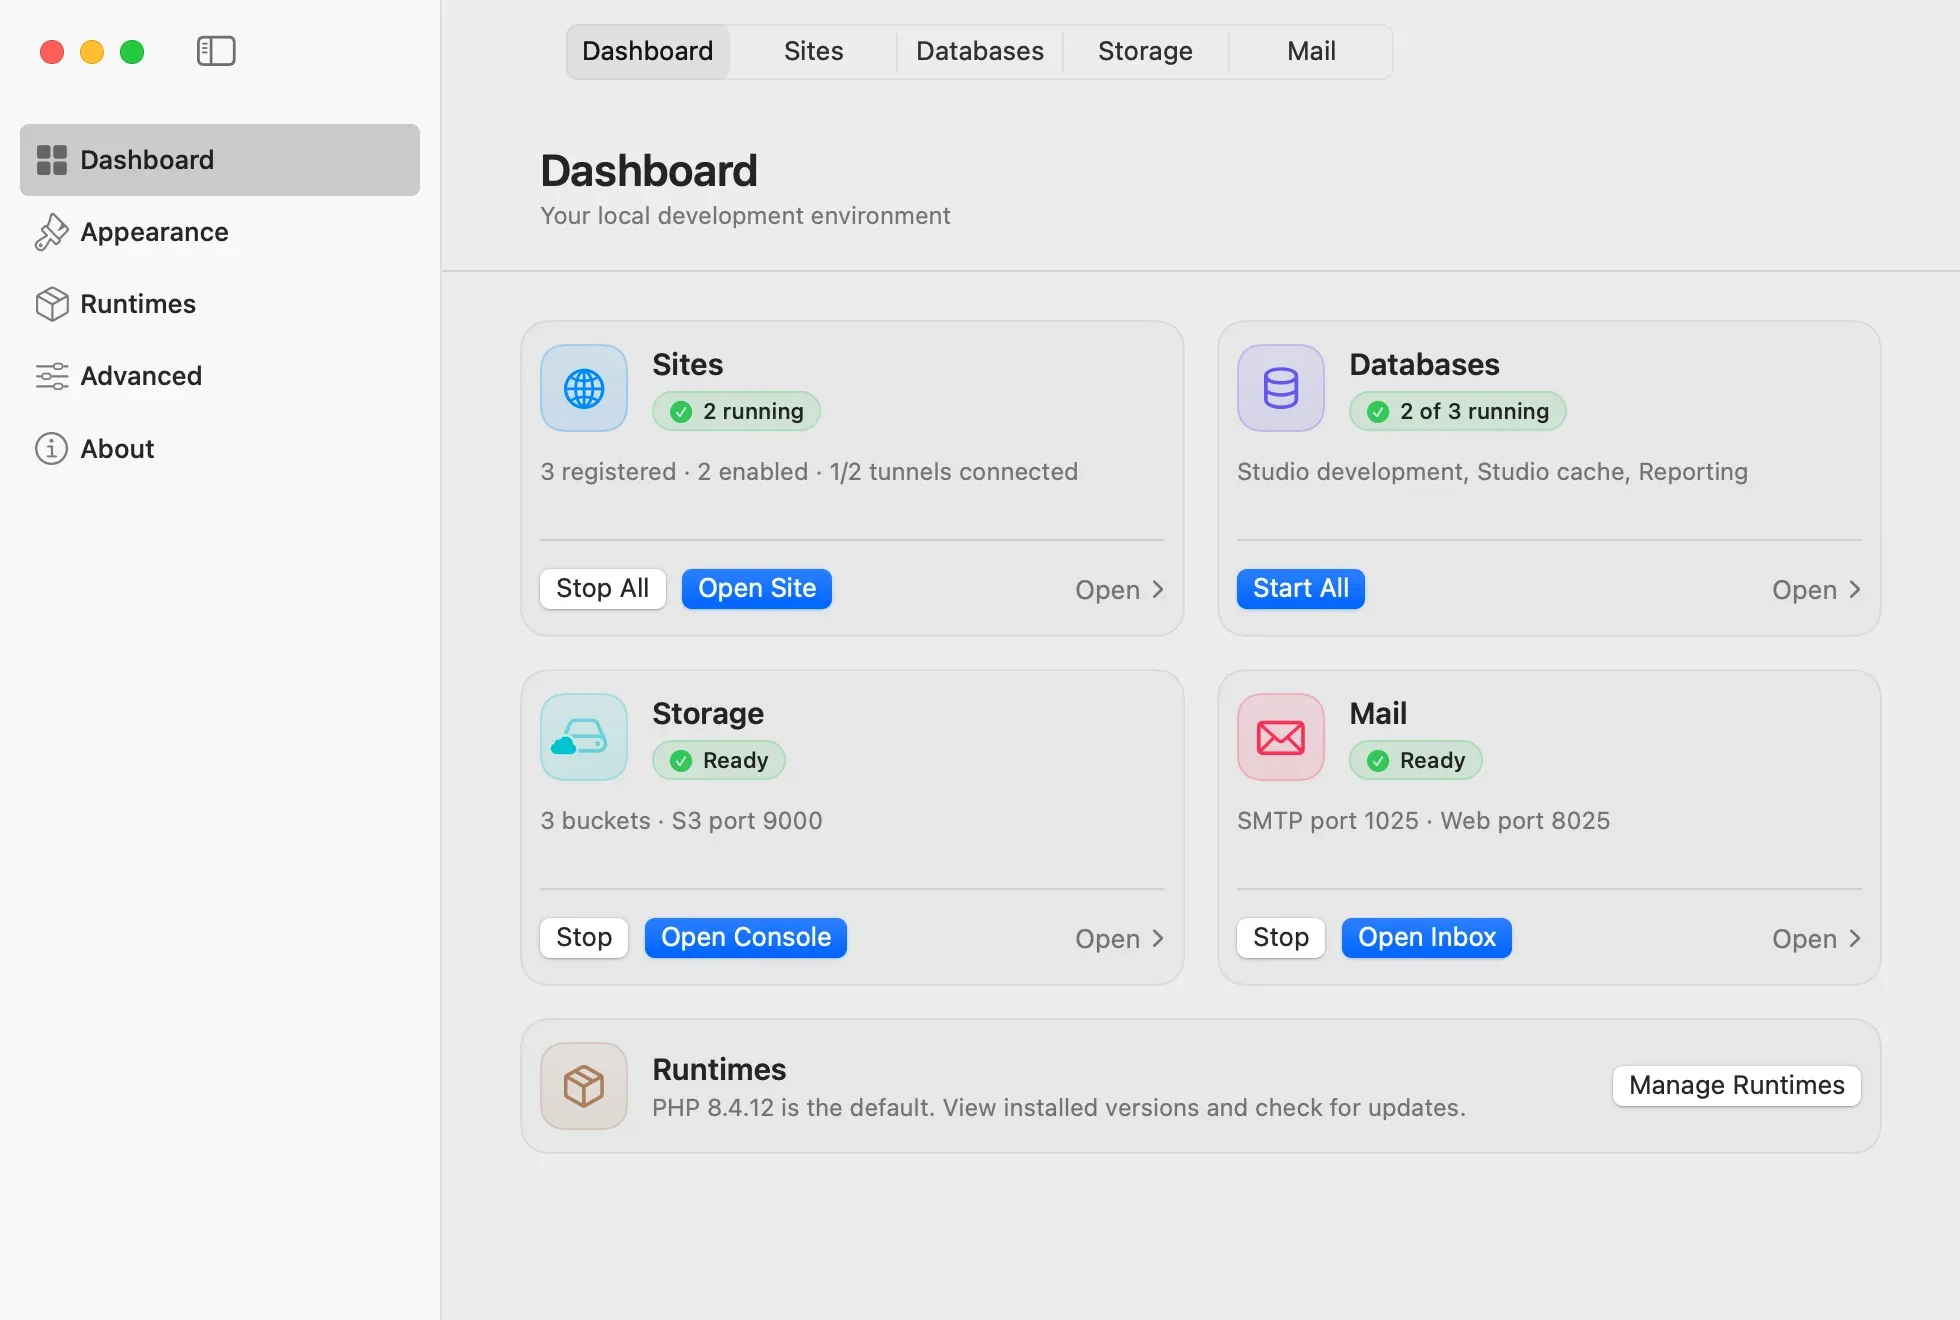Select the Dashboard tab at top
Image resolution: width=1960 pixels, height=1320 pixels.
648,51
